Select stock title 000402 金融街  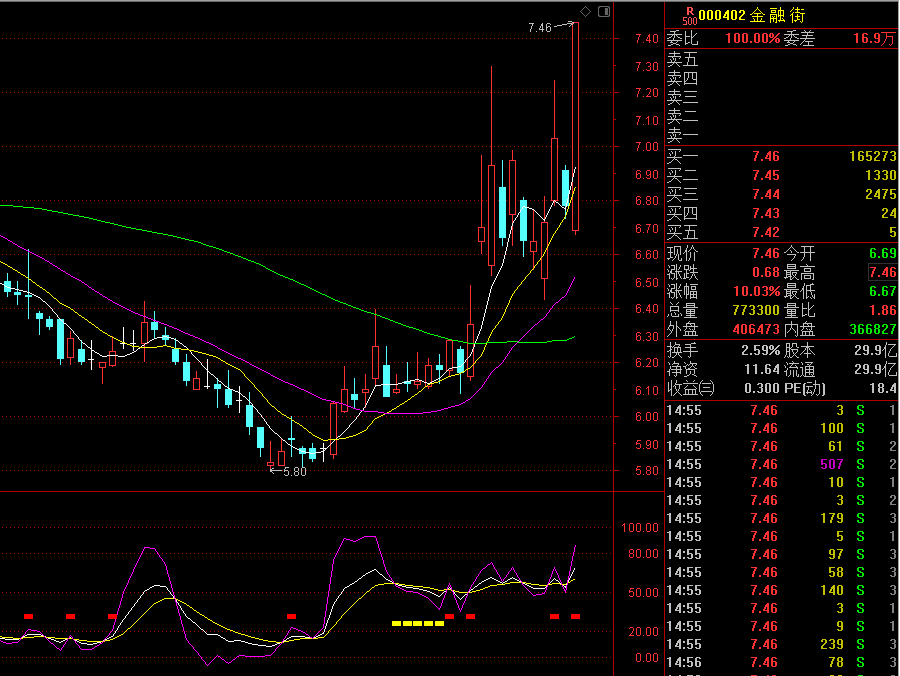pos(750,15)
